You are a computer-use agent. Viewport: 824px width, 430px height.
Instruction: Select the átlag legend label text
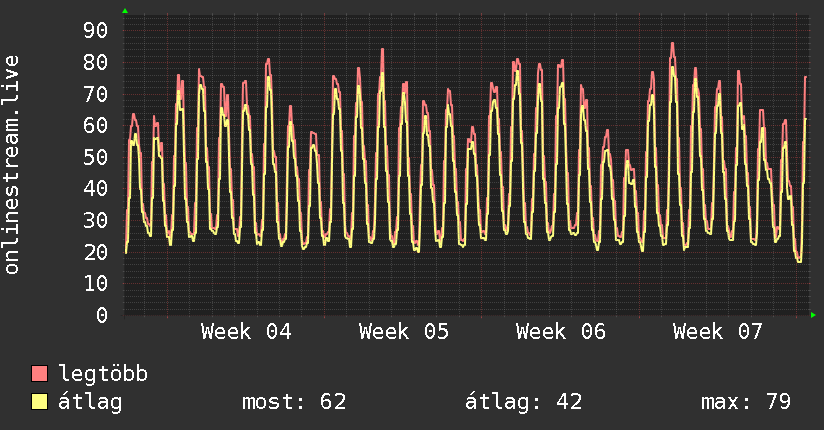[90, 402]
